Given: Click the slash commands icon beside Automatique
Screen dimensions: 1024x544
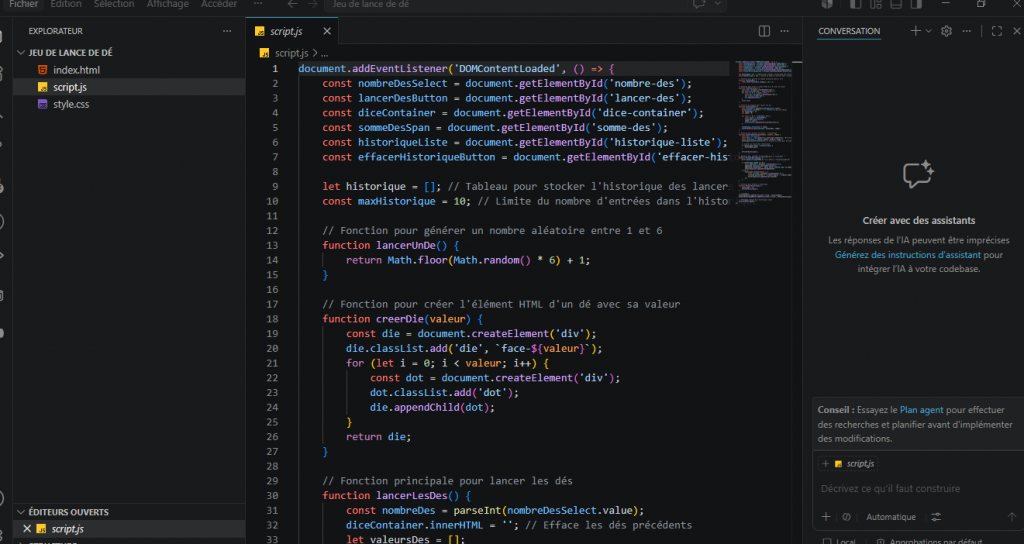Looking at the screenshot, I should pyautogui.click(x=846, y=517).
